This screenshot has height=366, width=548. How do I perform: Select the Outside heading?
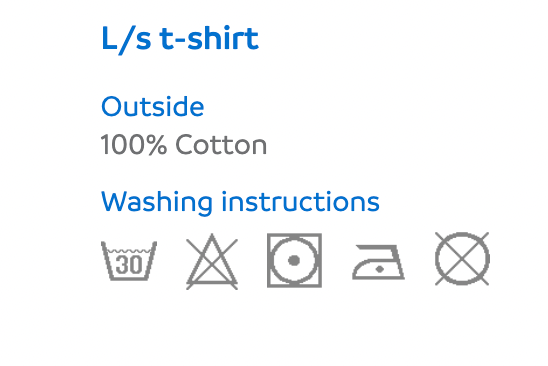coord(152,106)
